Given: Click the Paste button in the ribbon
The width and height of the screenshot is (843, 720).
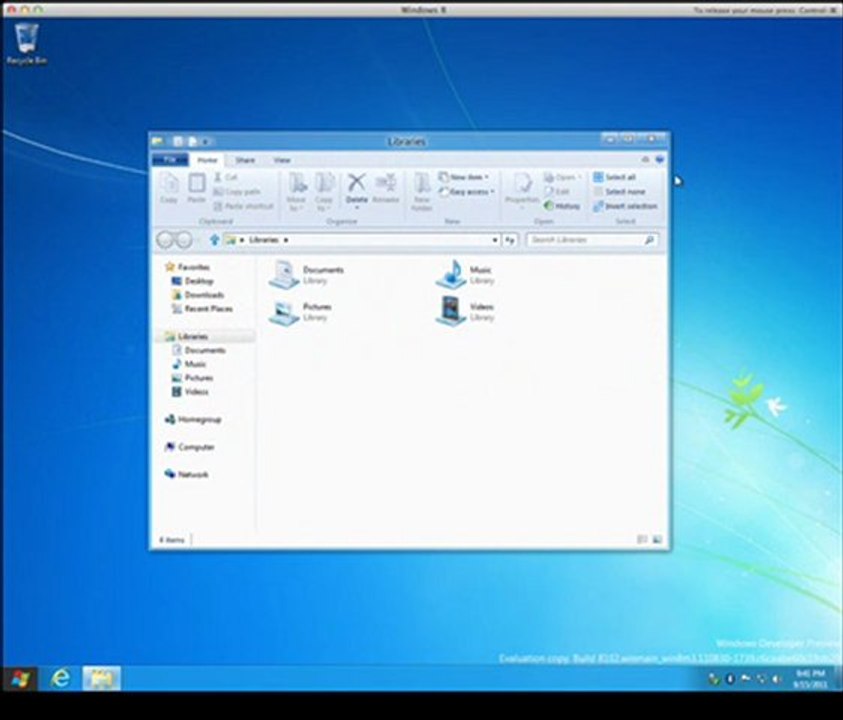Looking at the screenshot, I should click(x=196, y=188).
